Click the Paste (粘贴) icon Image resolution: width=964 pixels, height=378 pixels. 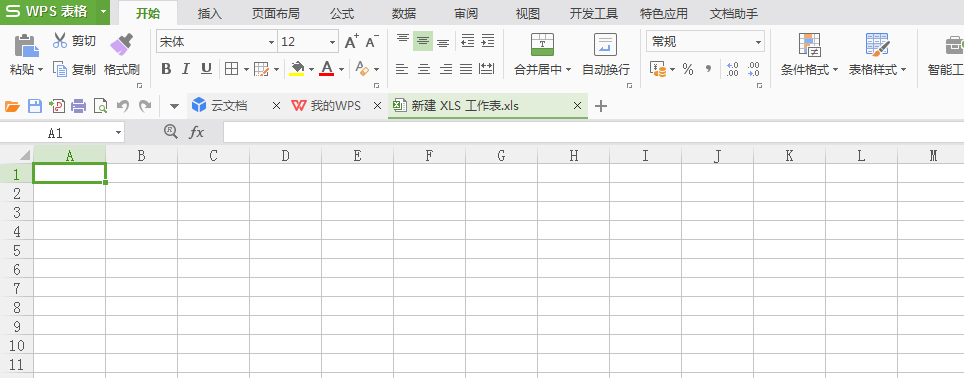coord(26,45)
